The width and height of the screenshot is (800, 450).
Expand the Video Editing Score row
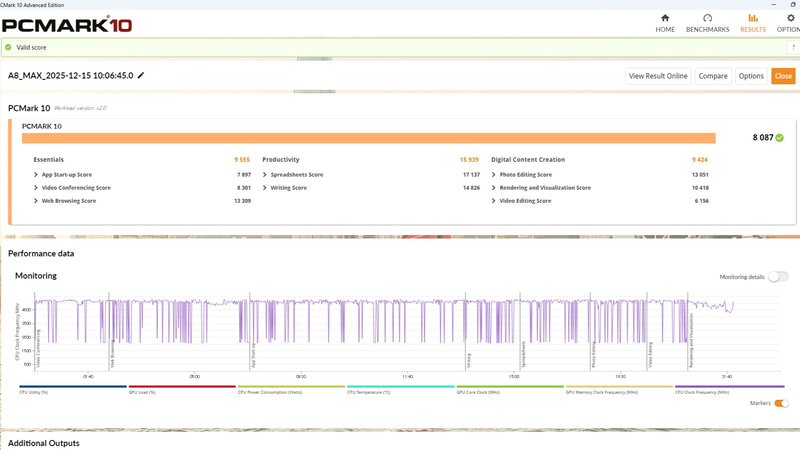coord(493,201)
